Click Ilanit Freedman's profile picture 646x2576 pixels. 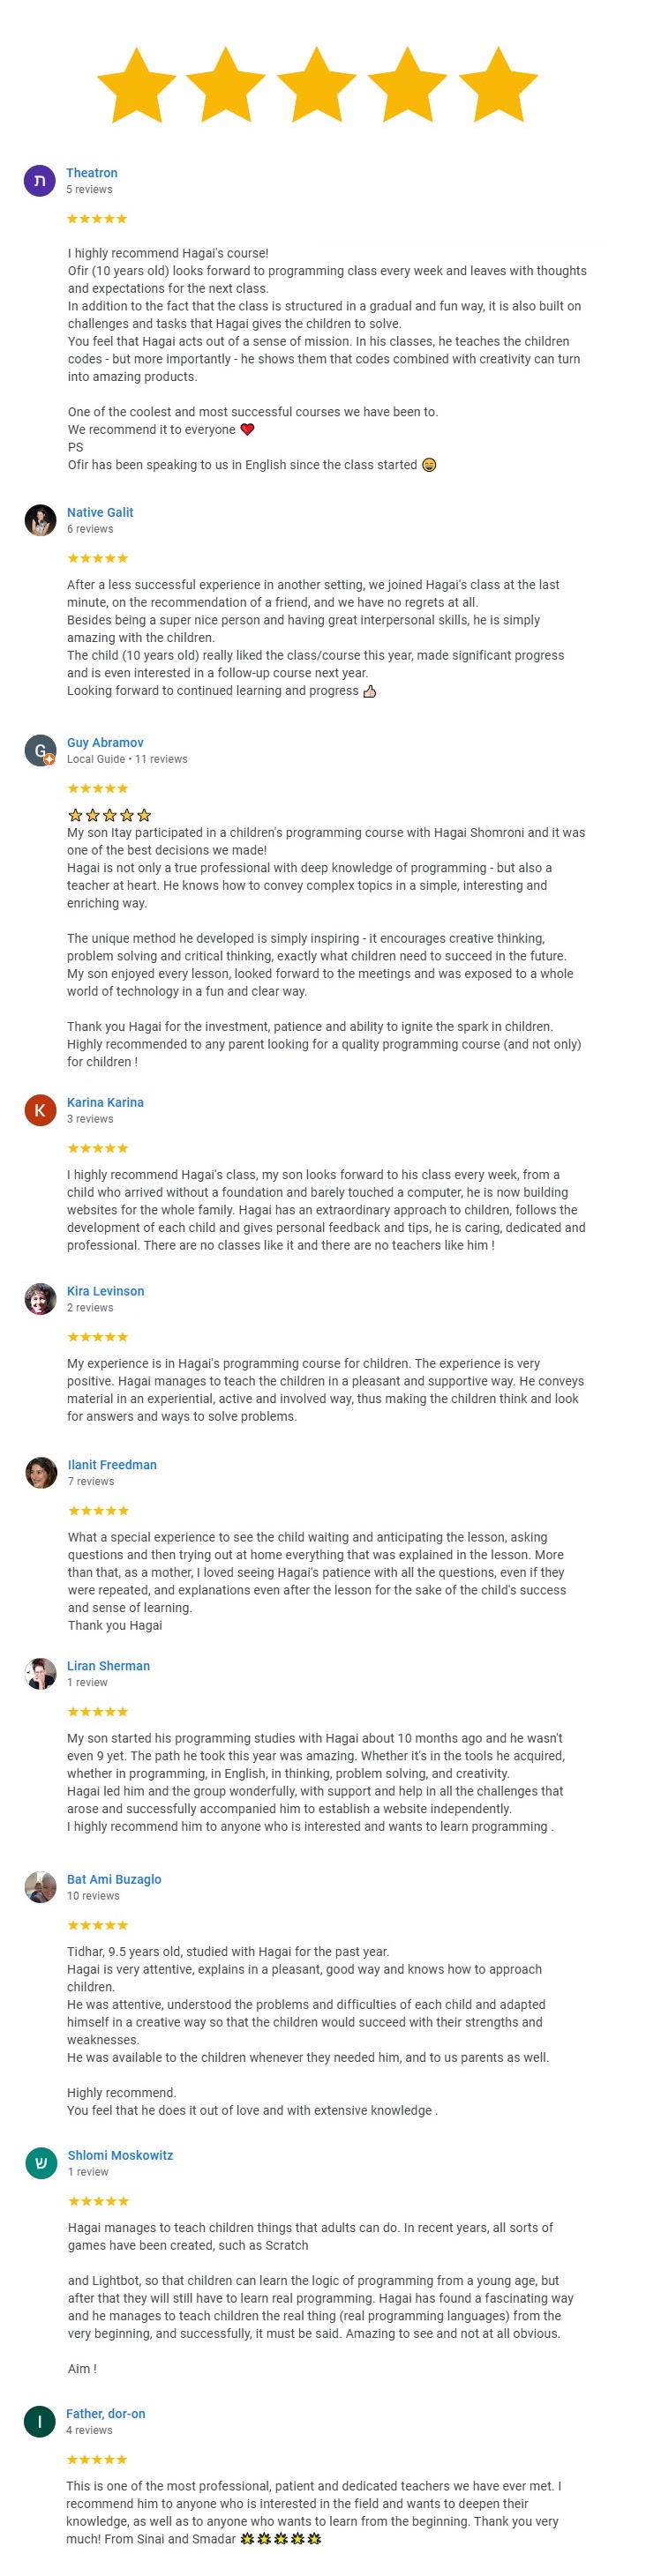(41, 1473)
